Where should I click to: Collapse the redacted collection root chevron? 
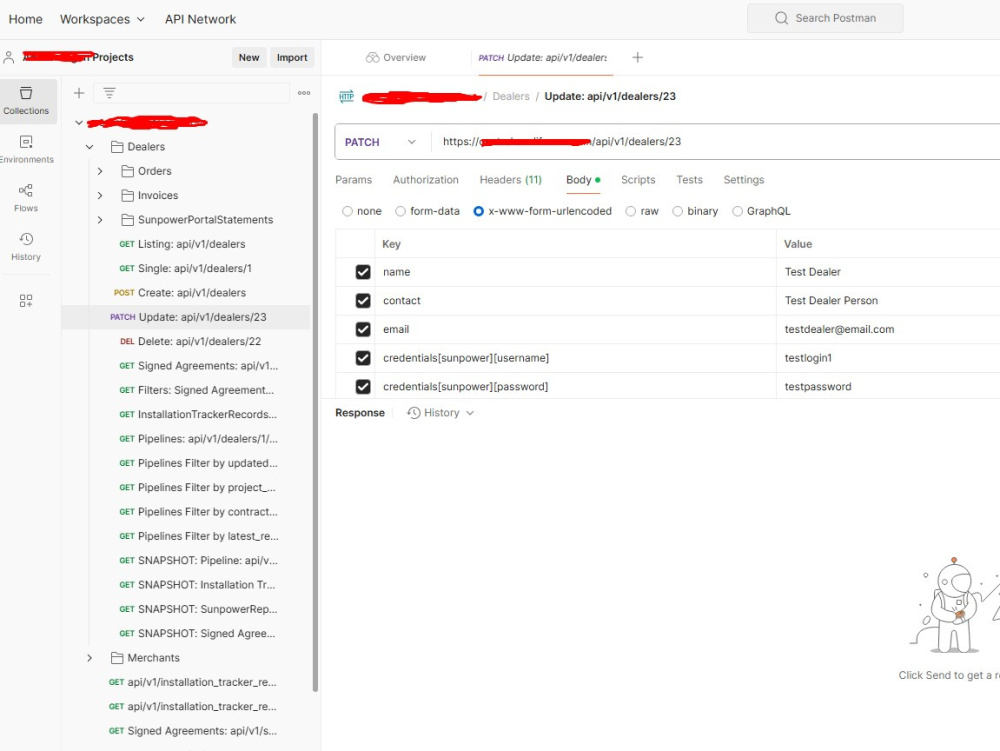click(x=79, y=122)
